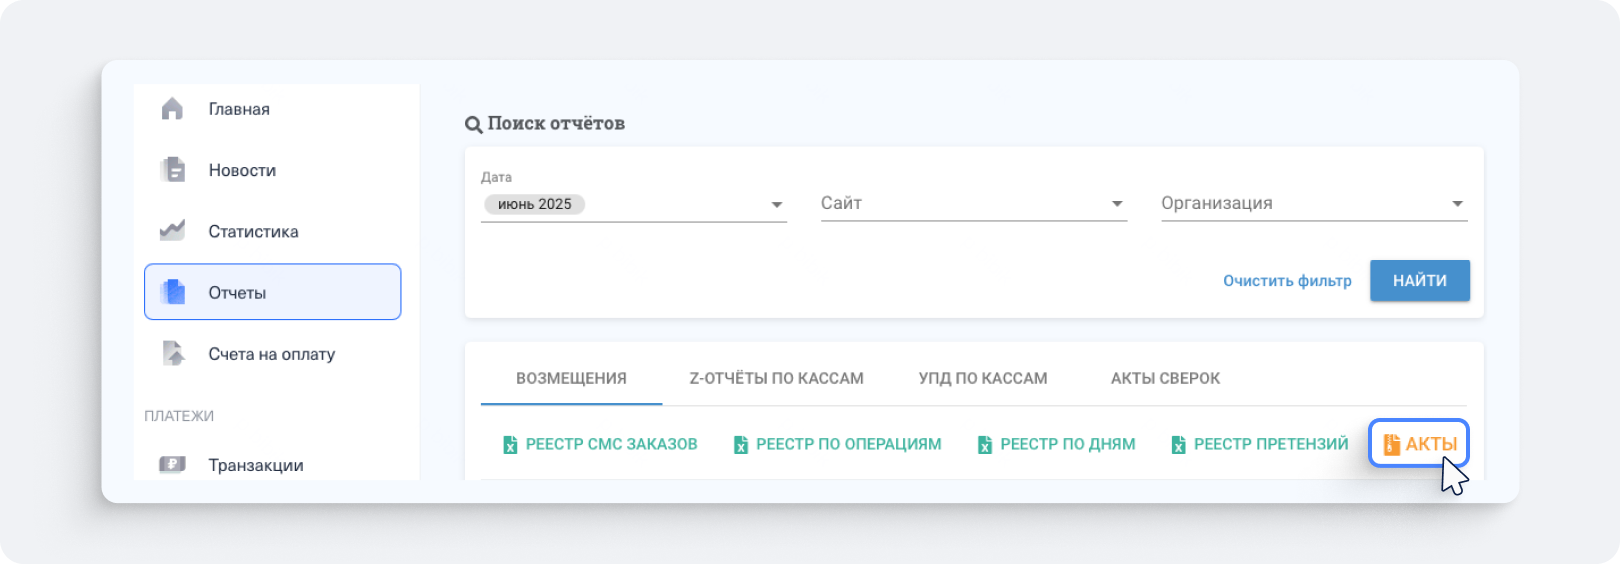
Task: Switch to УПД по кассам tab
Action: click(983, 378)
